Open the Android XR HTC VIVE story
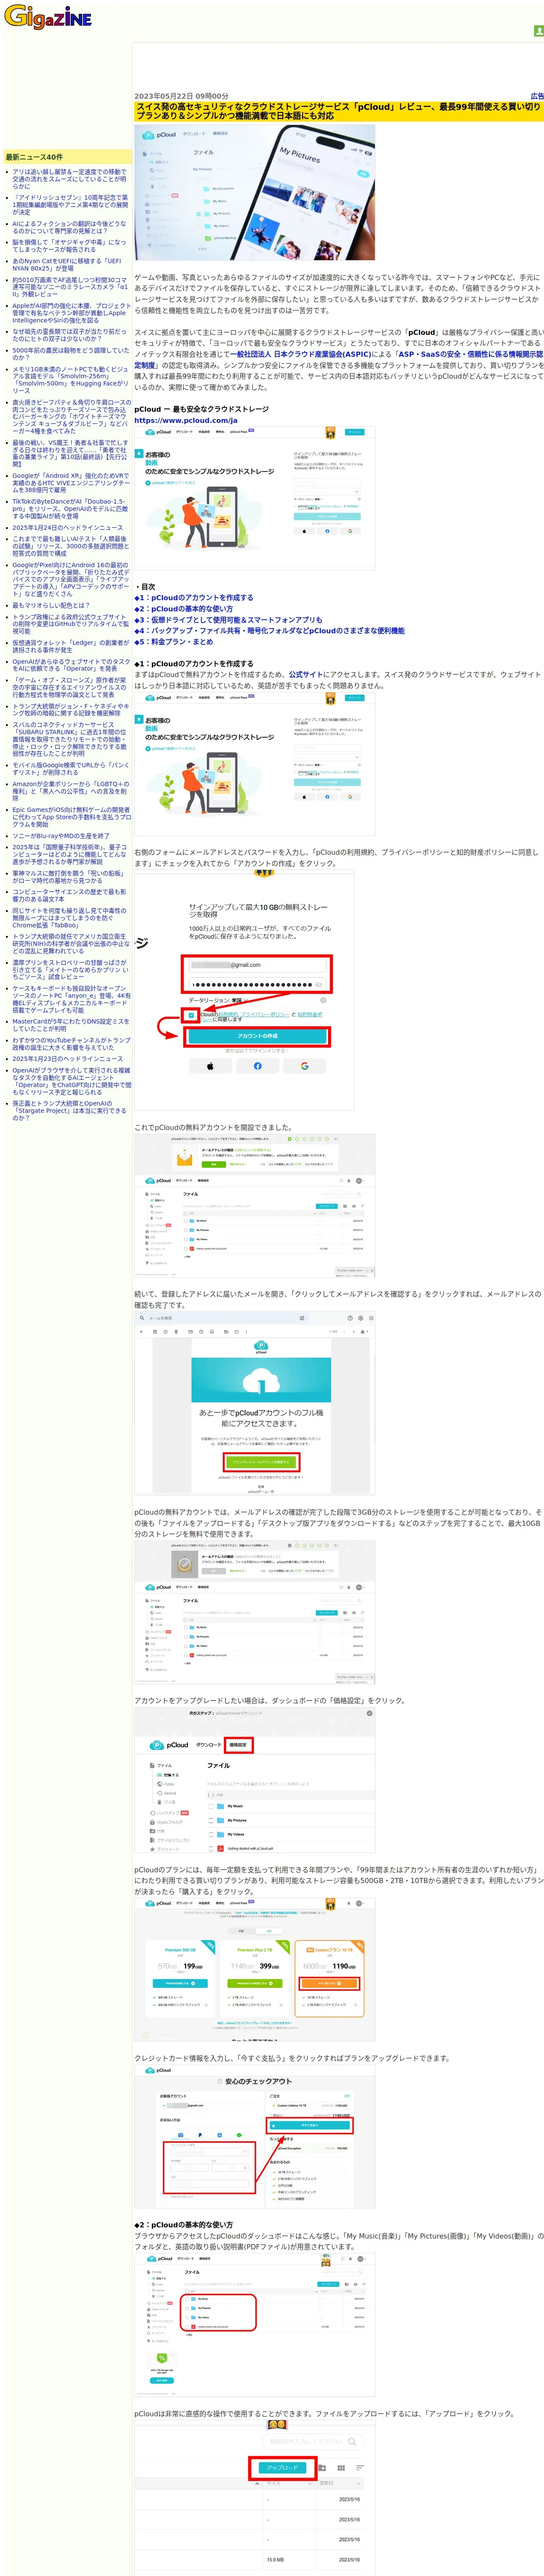 point(70,482)
